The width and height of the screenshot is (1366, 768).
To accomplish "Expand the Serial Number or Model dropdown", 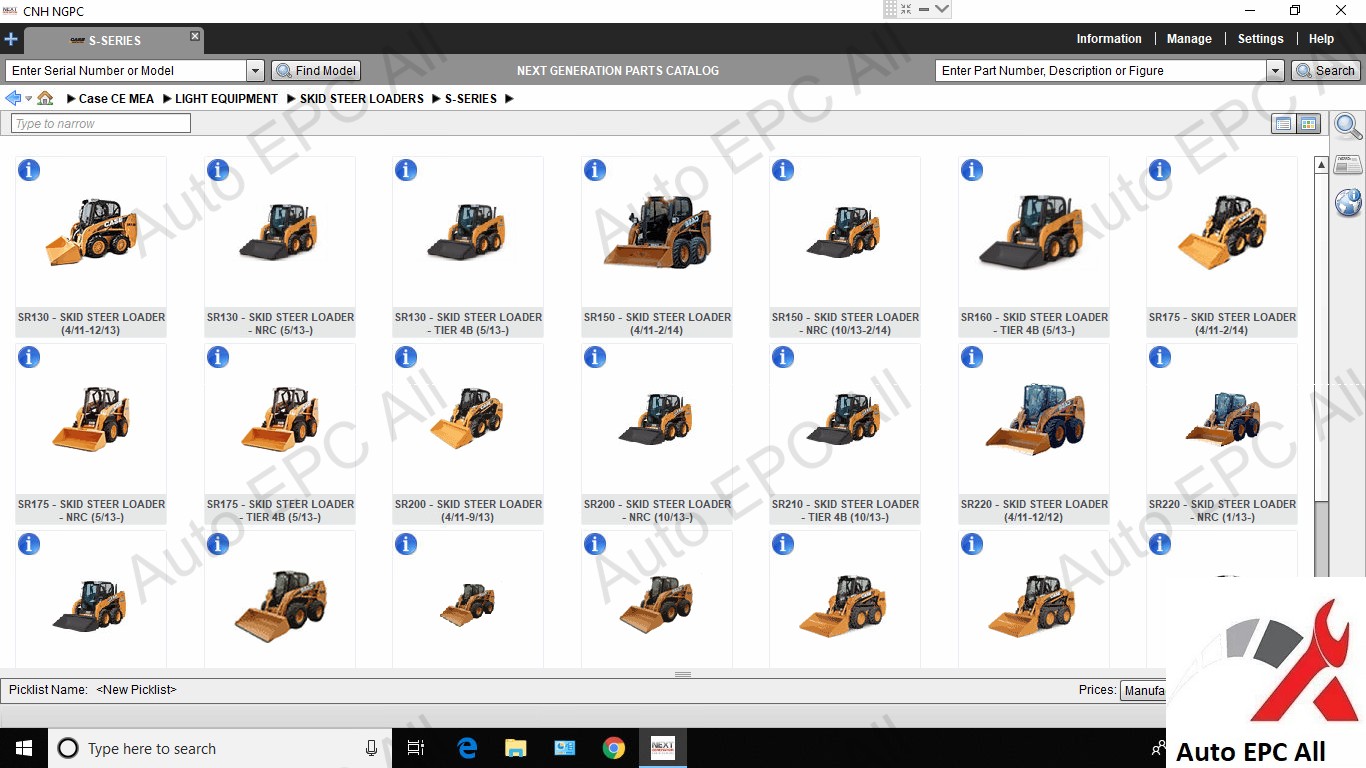I will 255,71.
